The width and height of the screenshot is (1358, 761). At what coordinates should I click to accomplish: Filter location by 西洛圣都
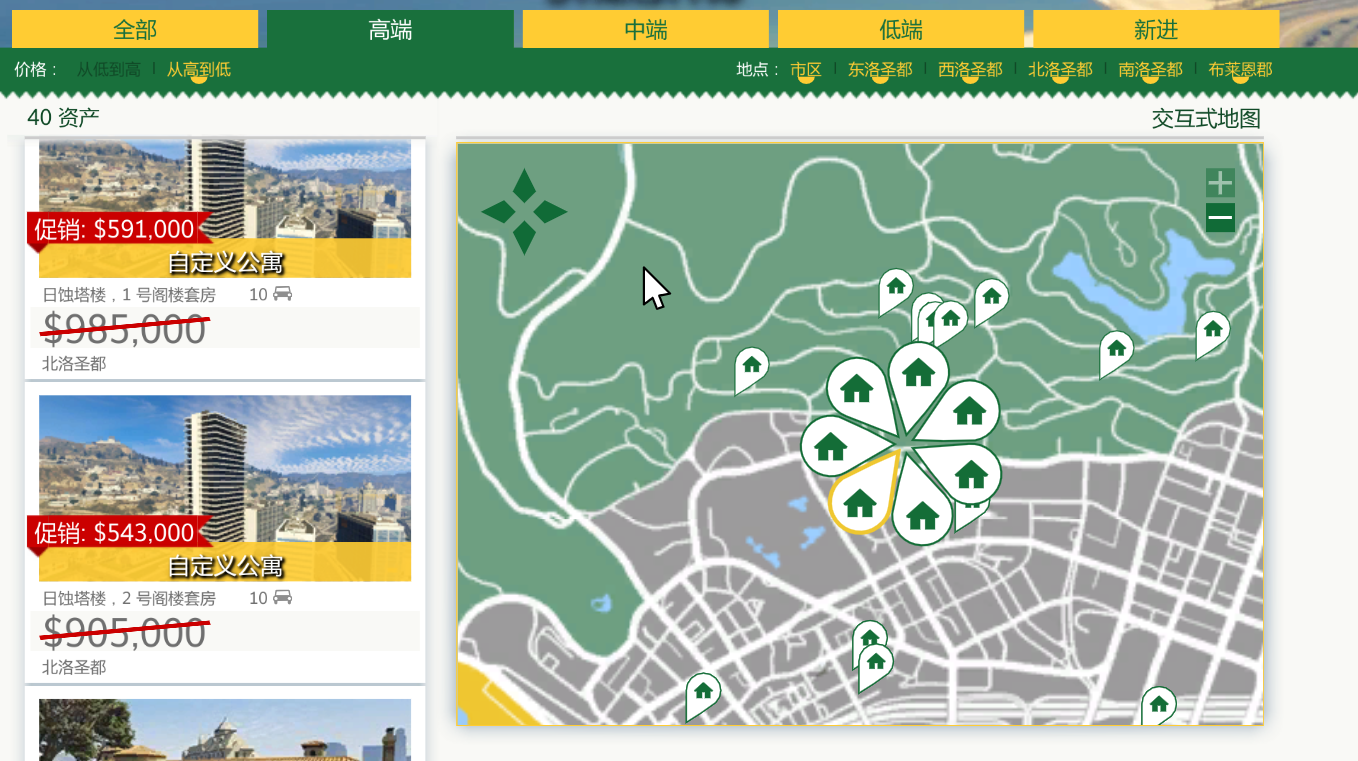970,70
